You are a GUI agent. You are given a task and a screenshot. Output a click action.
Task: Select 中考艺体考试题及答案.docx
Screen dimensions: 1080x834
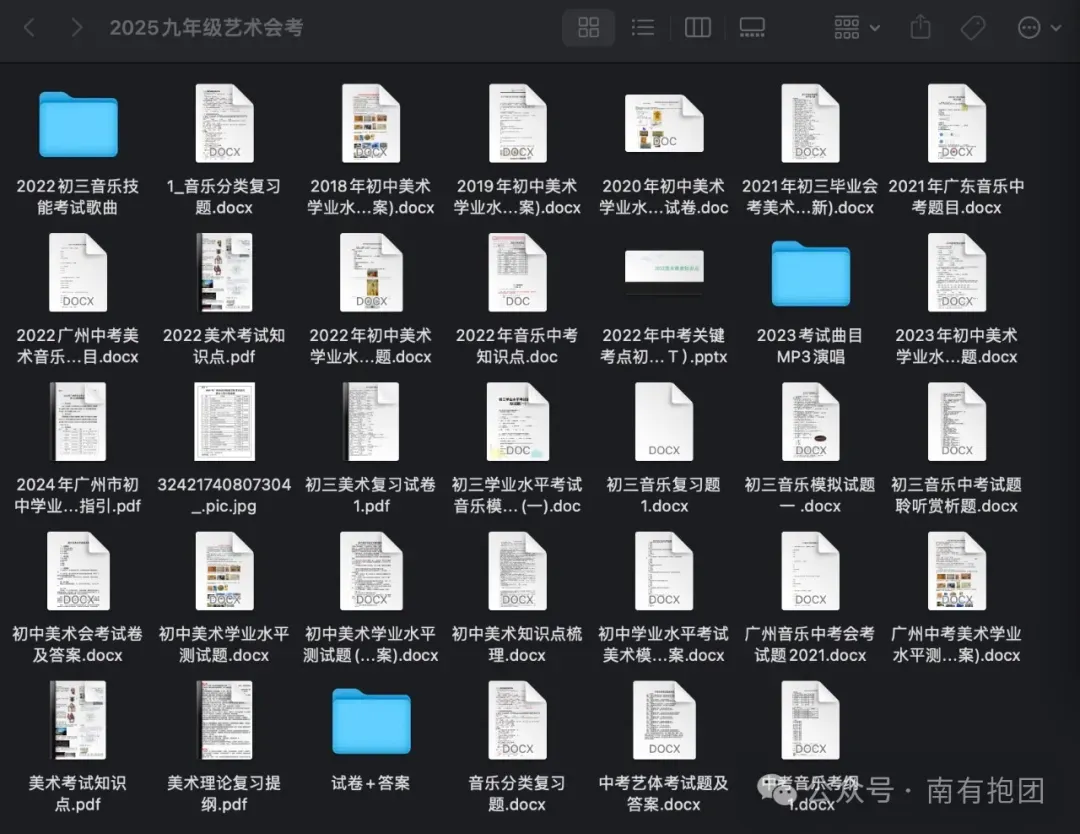pos(664,720)
